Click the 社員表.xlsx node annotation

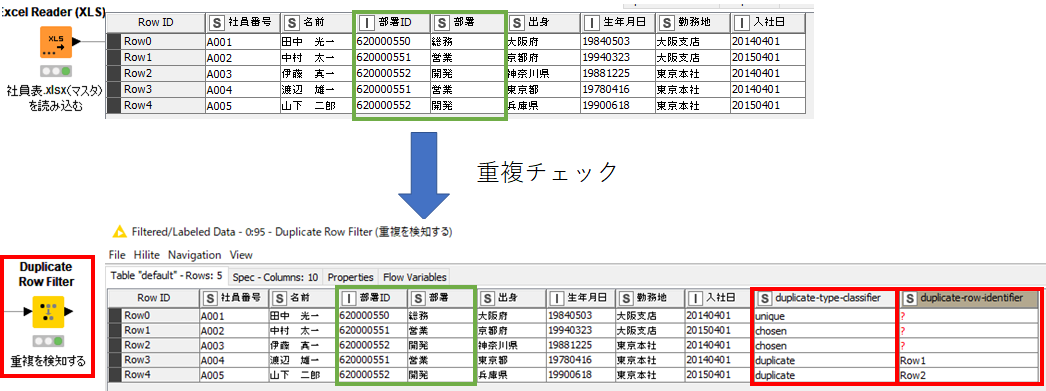pos(54,97)
